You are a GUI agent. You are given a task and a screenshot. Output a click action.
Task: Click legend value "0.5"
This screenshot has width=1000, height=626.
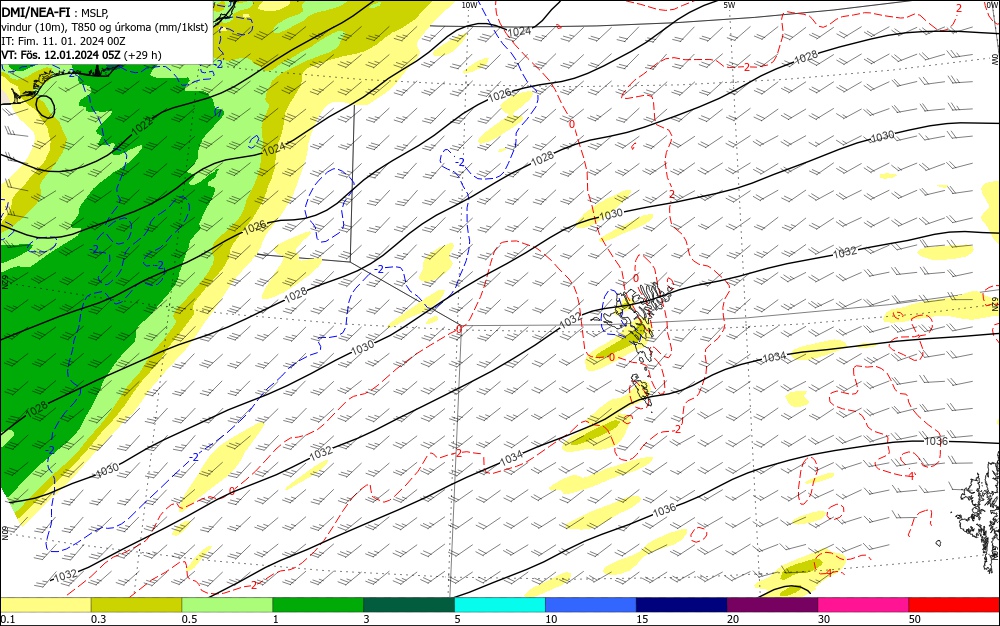pos(189,619)
